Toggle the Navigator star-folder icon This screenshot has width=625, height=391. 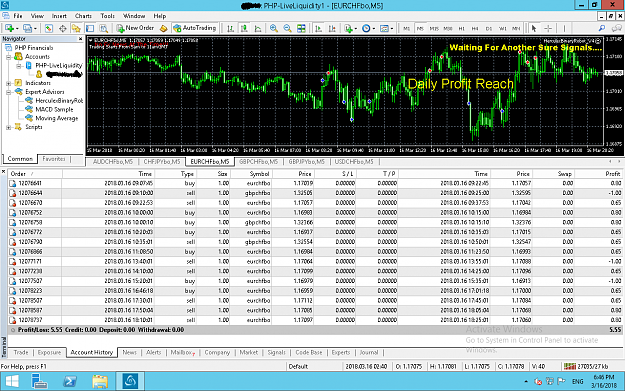click(x=76, y=28)
